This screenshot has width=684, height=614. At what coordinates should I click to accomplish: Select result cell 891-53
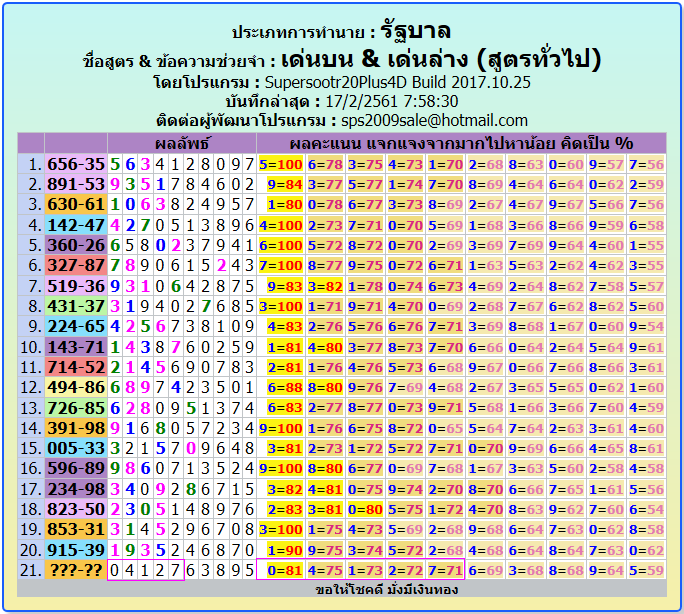point(76,184)
